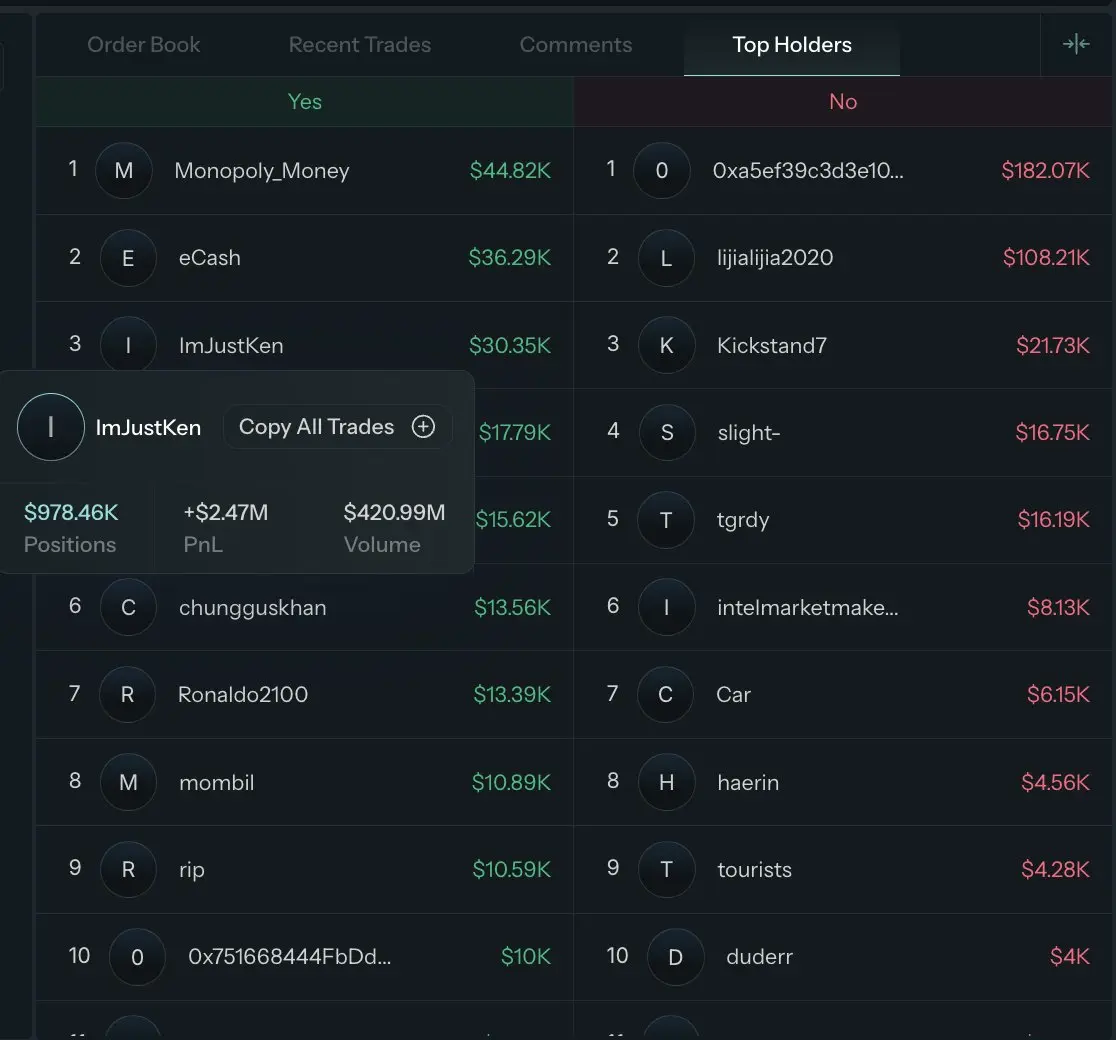Screen dimensions: 1116x1040
Task: Click $108.21K value for lijialijia2020
Action: pyautogui.click(x=1046, y=258)
